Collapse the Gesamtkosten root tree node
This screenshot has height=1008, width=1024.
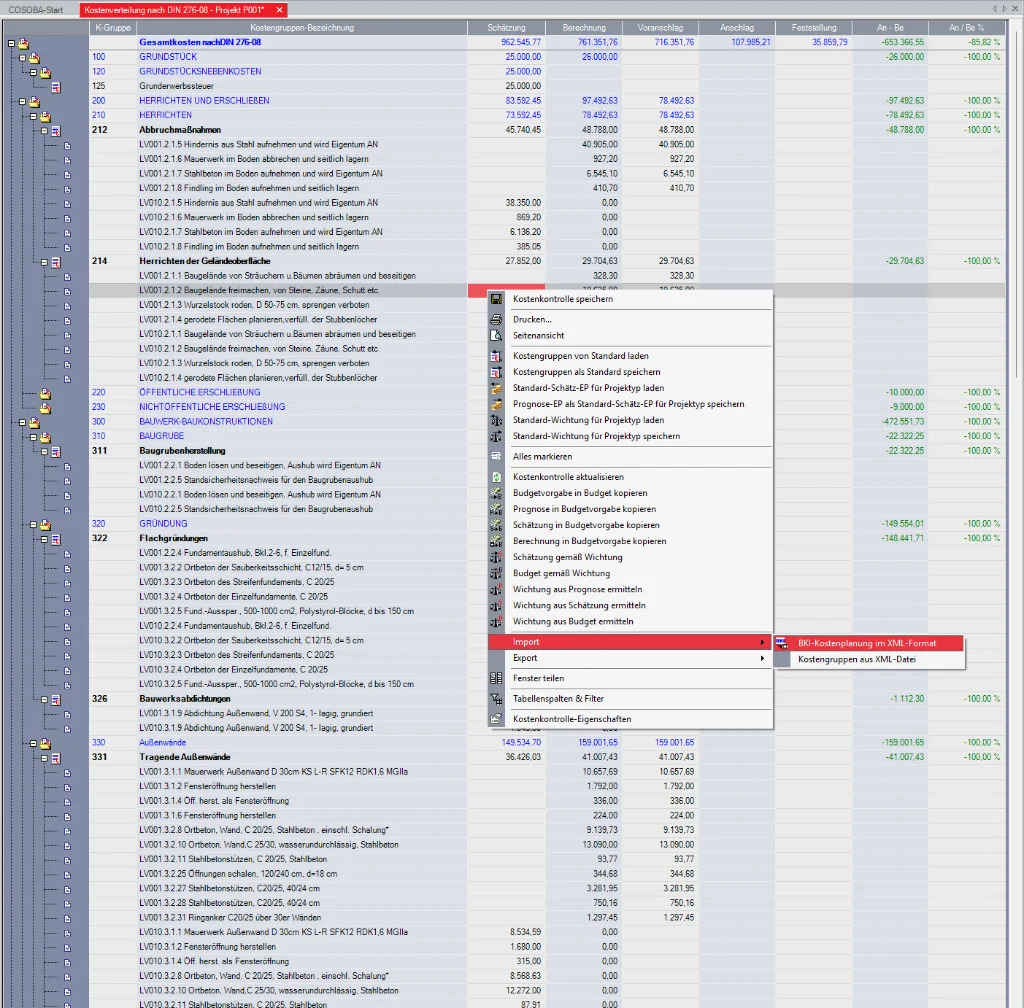11,44
